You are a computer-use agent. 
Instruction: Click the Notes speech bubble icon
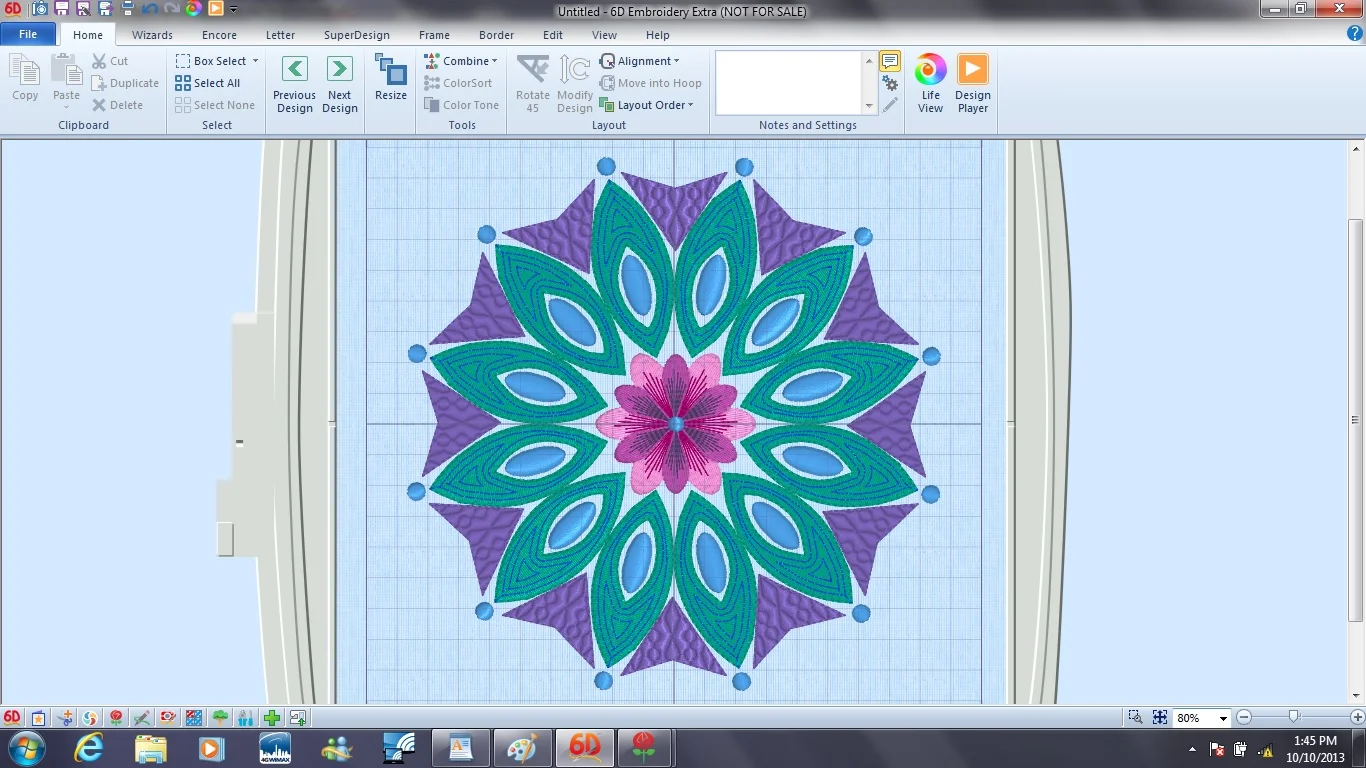point(890,62)
